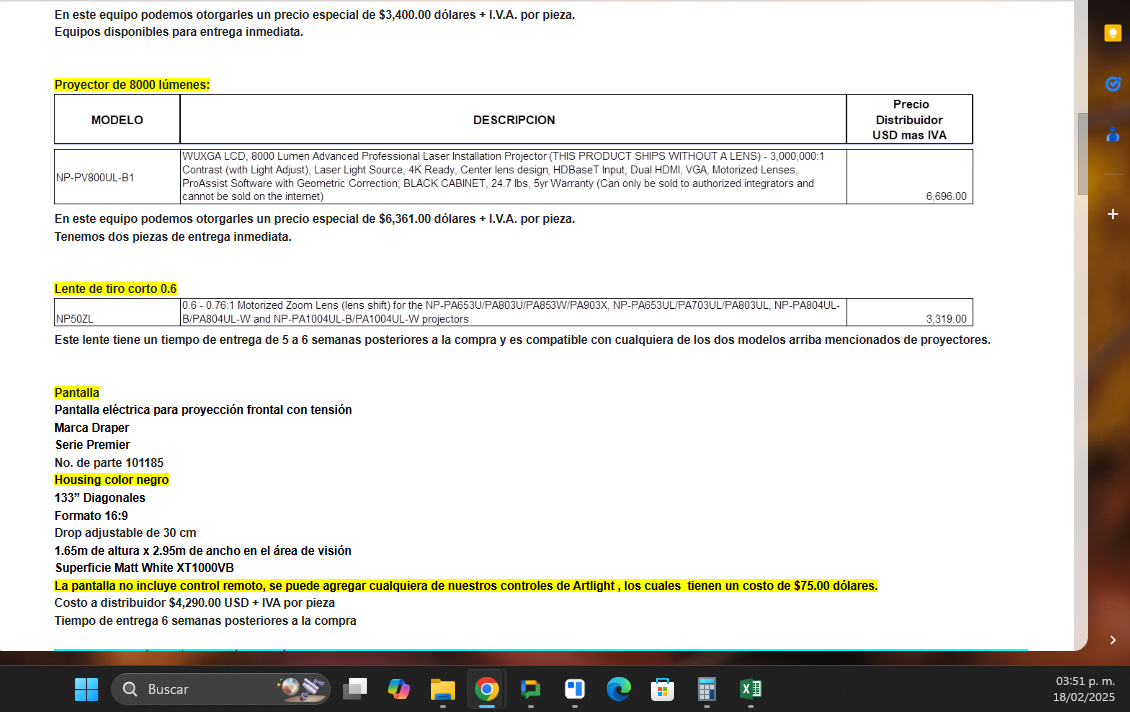Open the Windows Start menu
Image resolution: width=1130 pixels, height=712 pixels.
86,689
